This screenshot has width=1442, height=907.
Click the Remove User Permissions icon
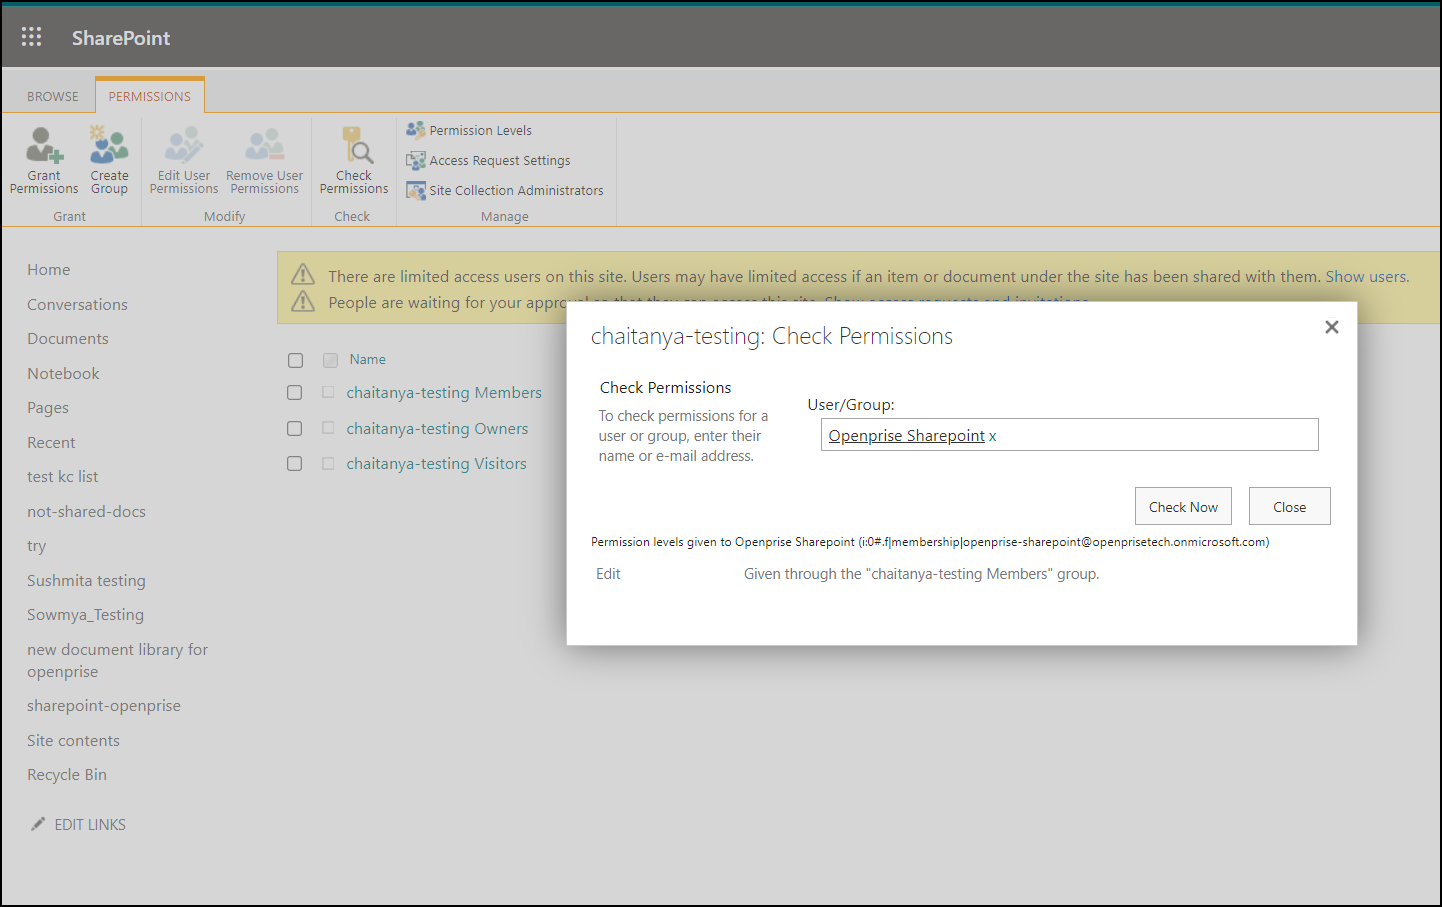[x=264, y=145]
